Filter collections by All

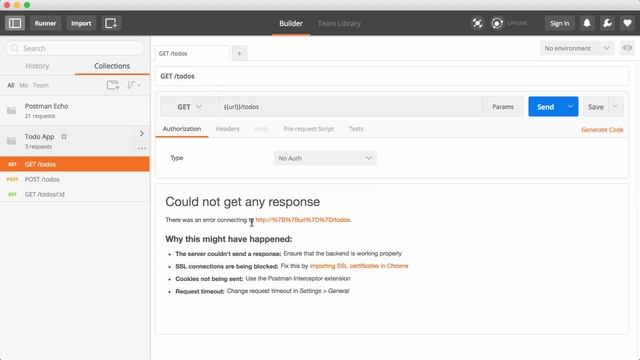[11, 85]
